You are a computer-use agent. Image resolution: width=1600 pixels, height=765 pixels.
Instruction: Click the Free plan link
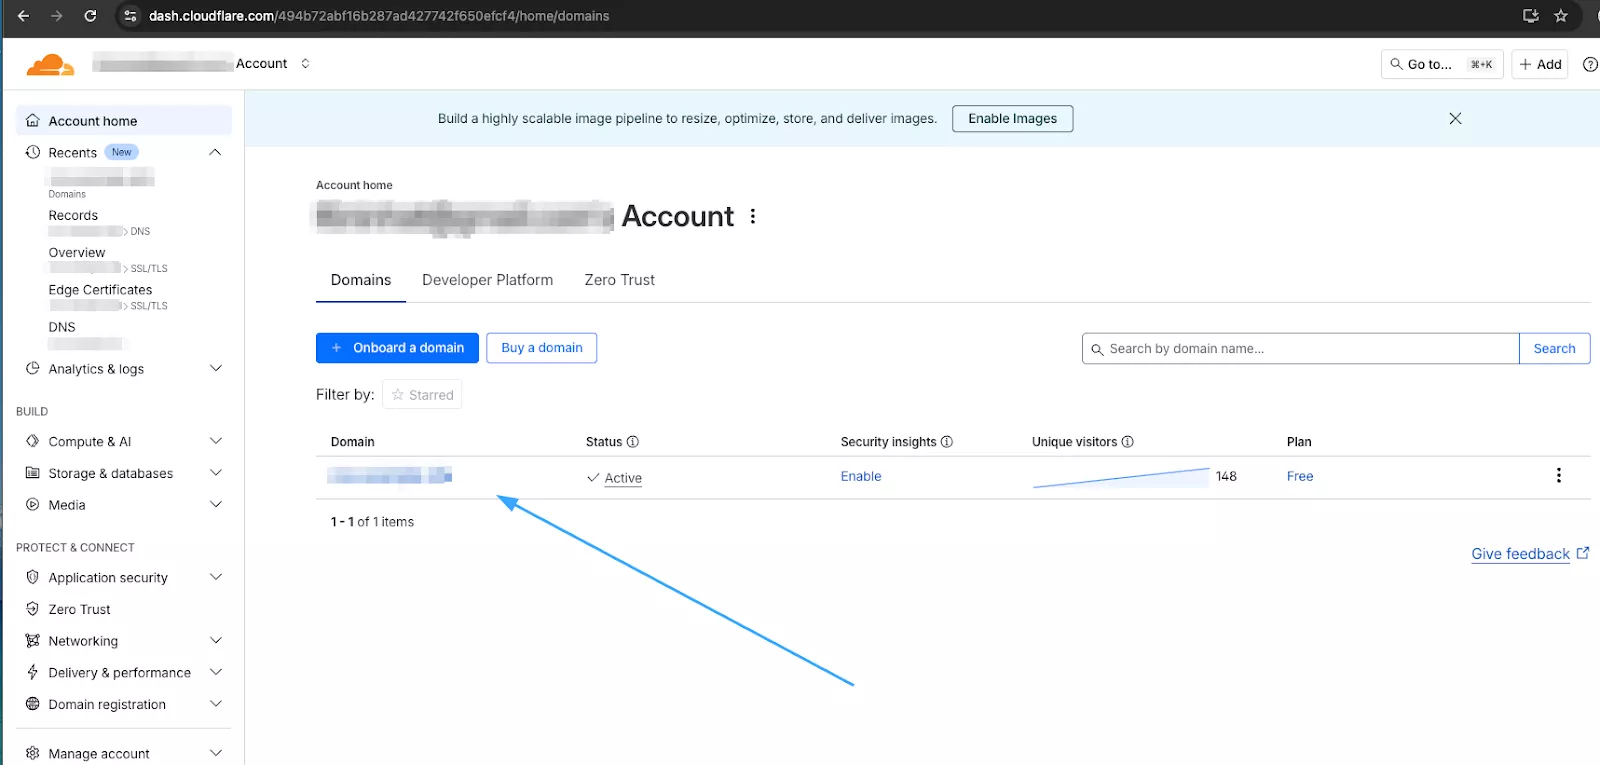[x=1300, y=476]
